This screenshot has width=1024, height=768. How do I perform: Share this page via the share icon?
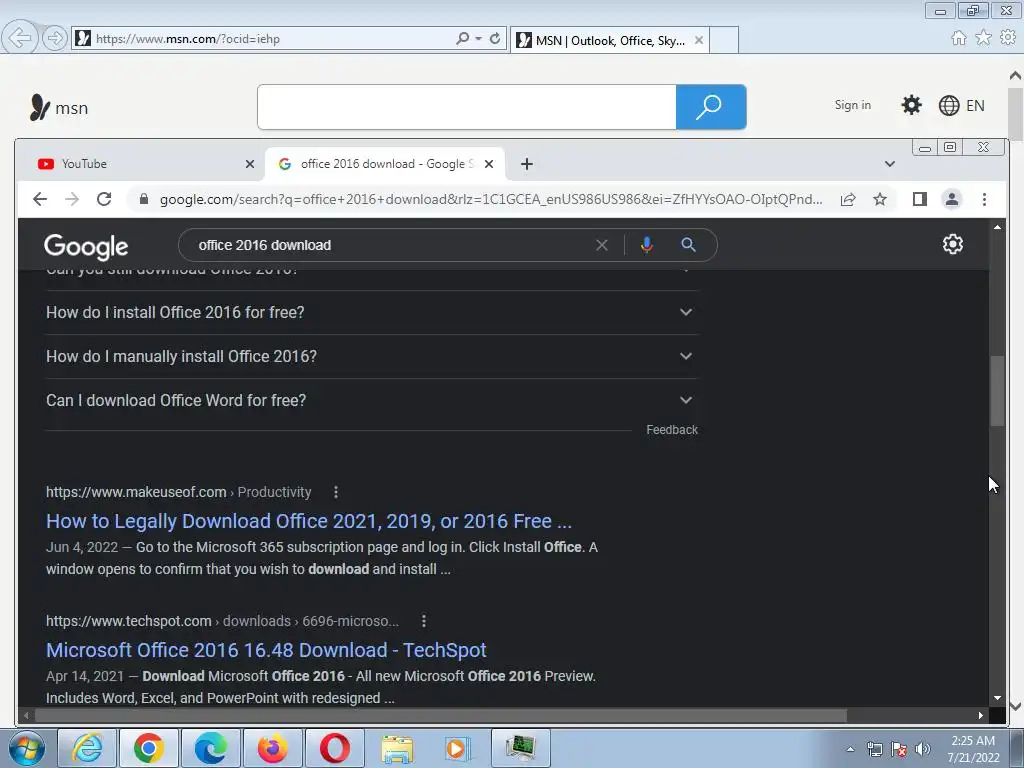point(848,199)
